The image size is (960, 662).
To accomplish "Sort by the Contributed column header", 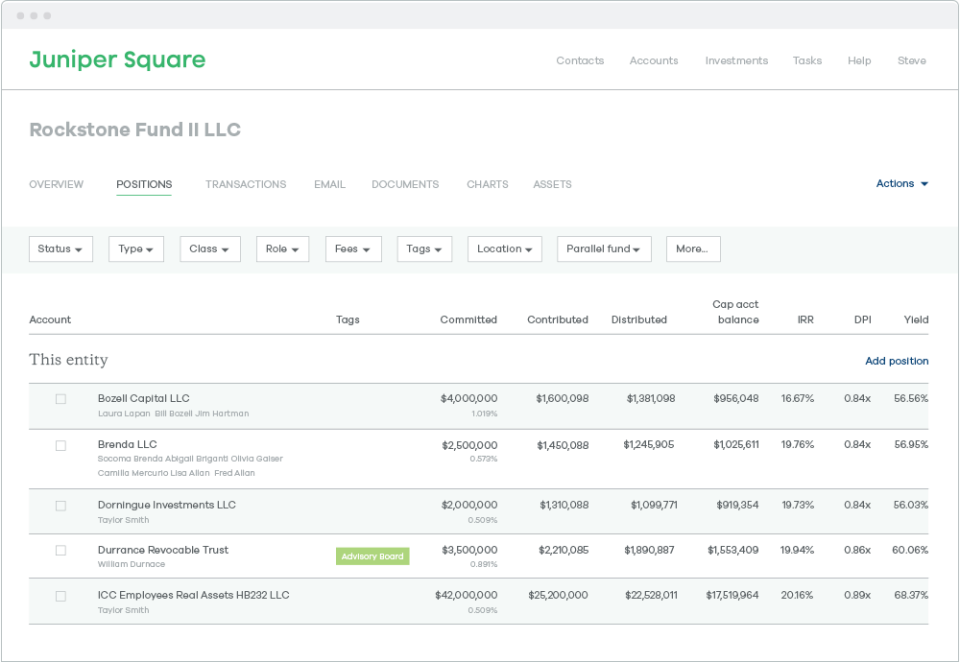I will [x=558, y=320].
